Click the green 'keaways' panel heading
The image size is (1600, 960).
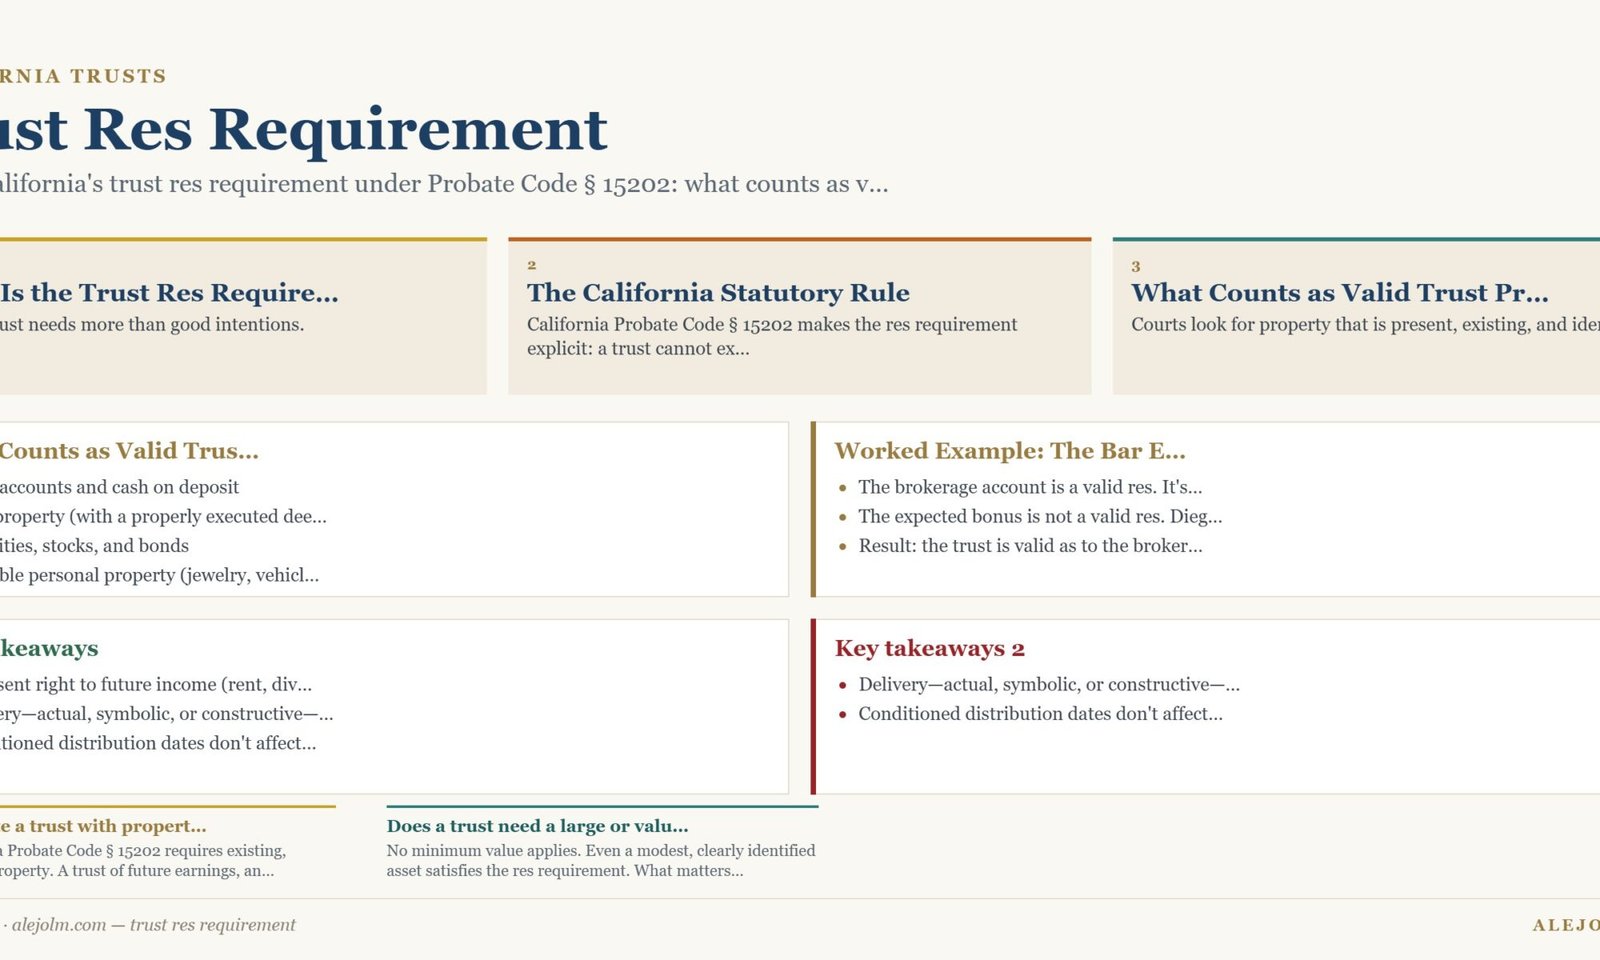[x=49, y=648]
